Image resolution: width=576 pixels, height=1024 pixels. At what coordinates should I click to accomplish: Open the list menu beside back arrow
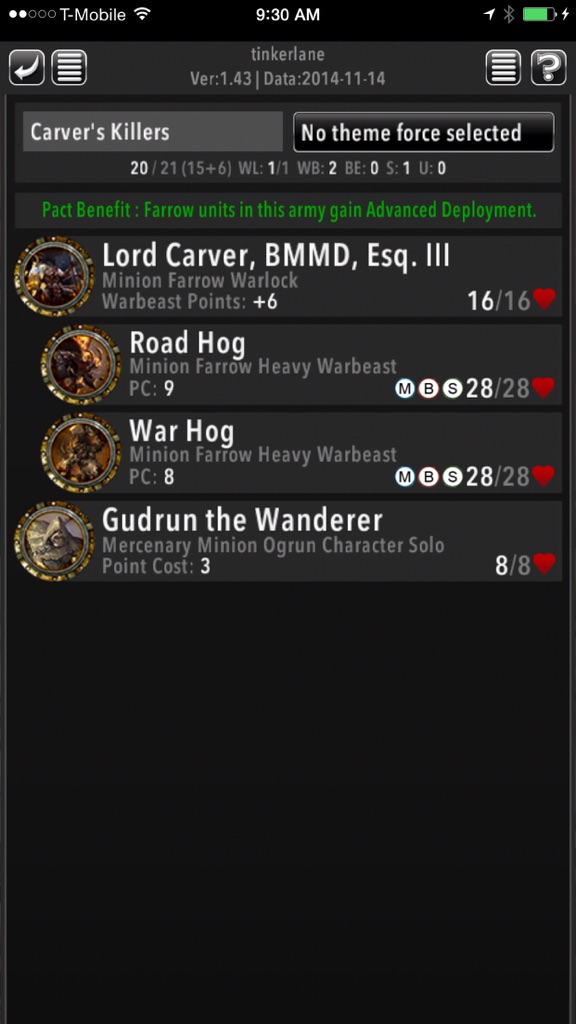click(69, 67)
